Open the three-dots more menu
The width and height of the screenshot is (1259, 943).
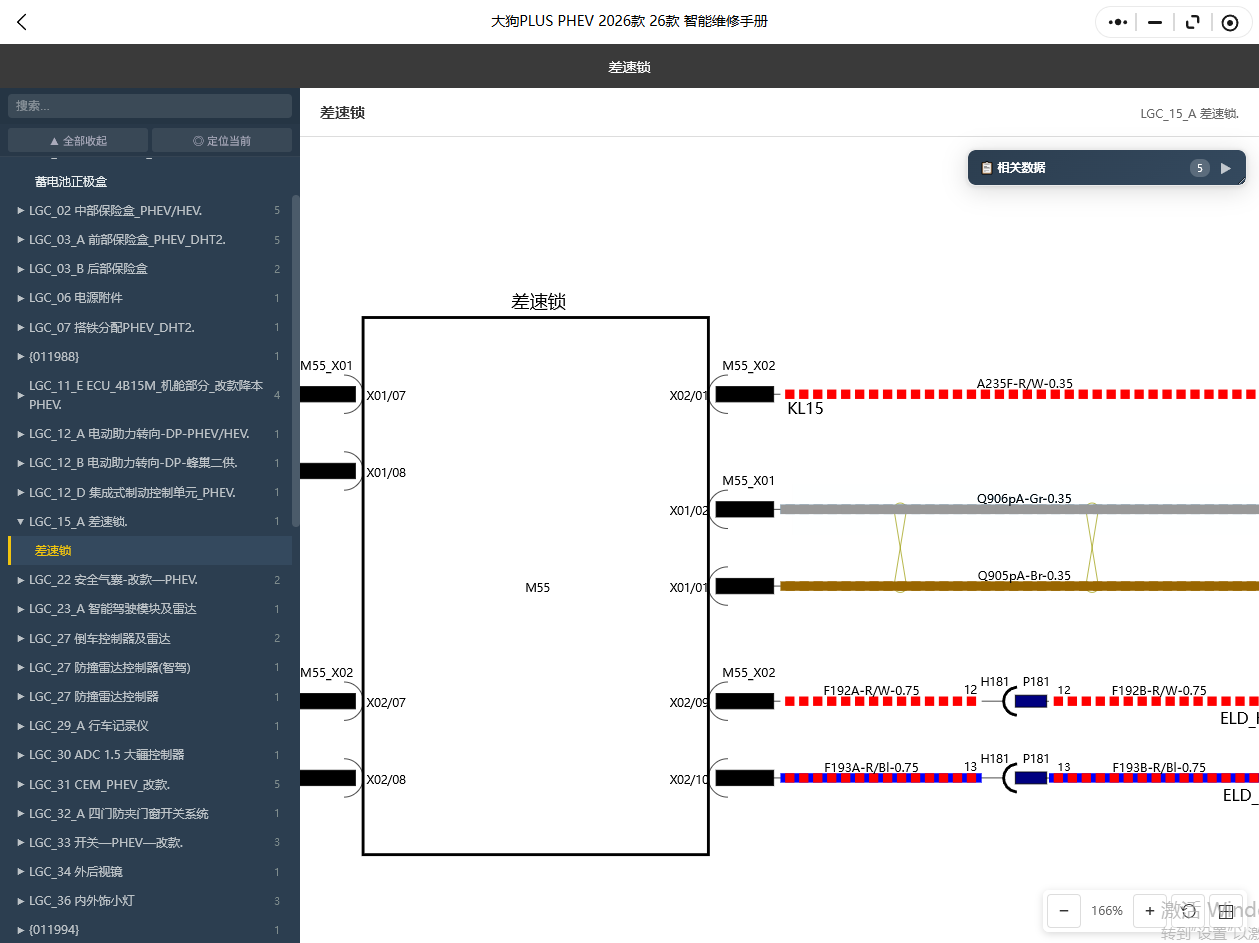1118,22
